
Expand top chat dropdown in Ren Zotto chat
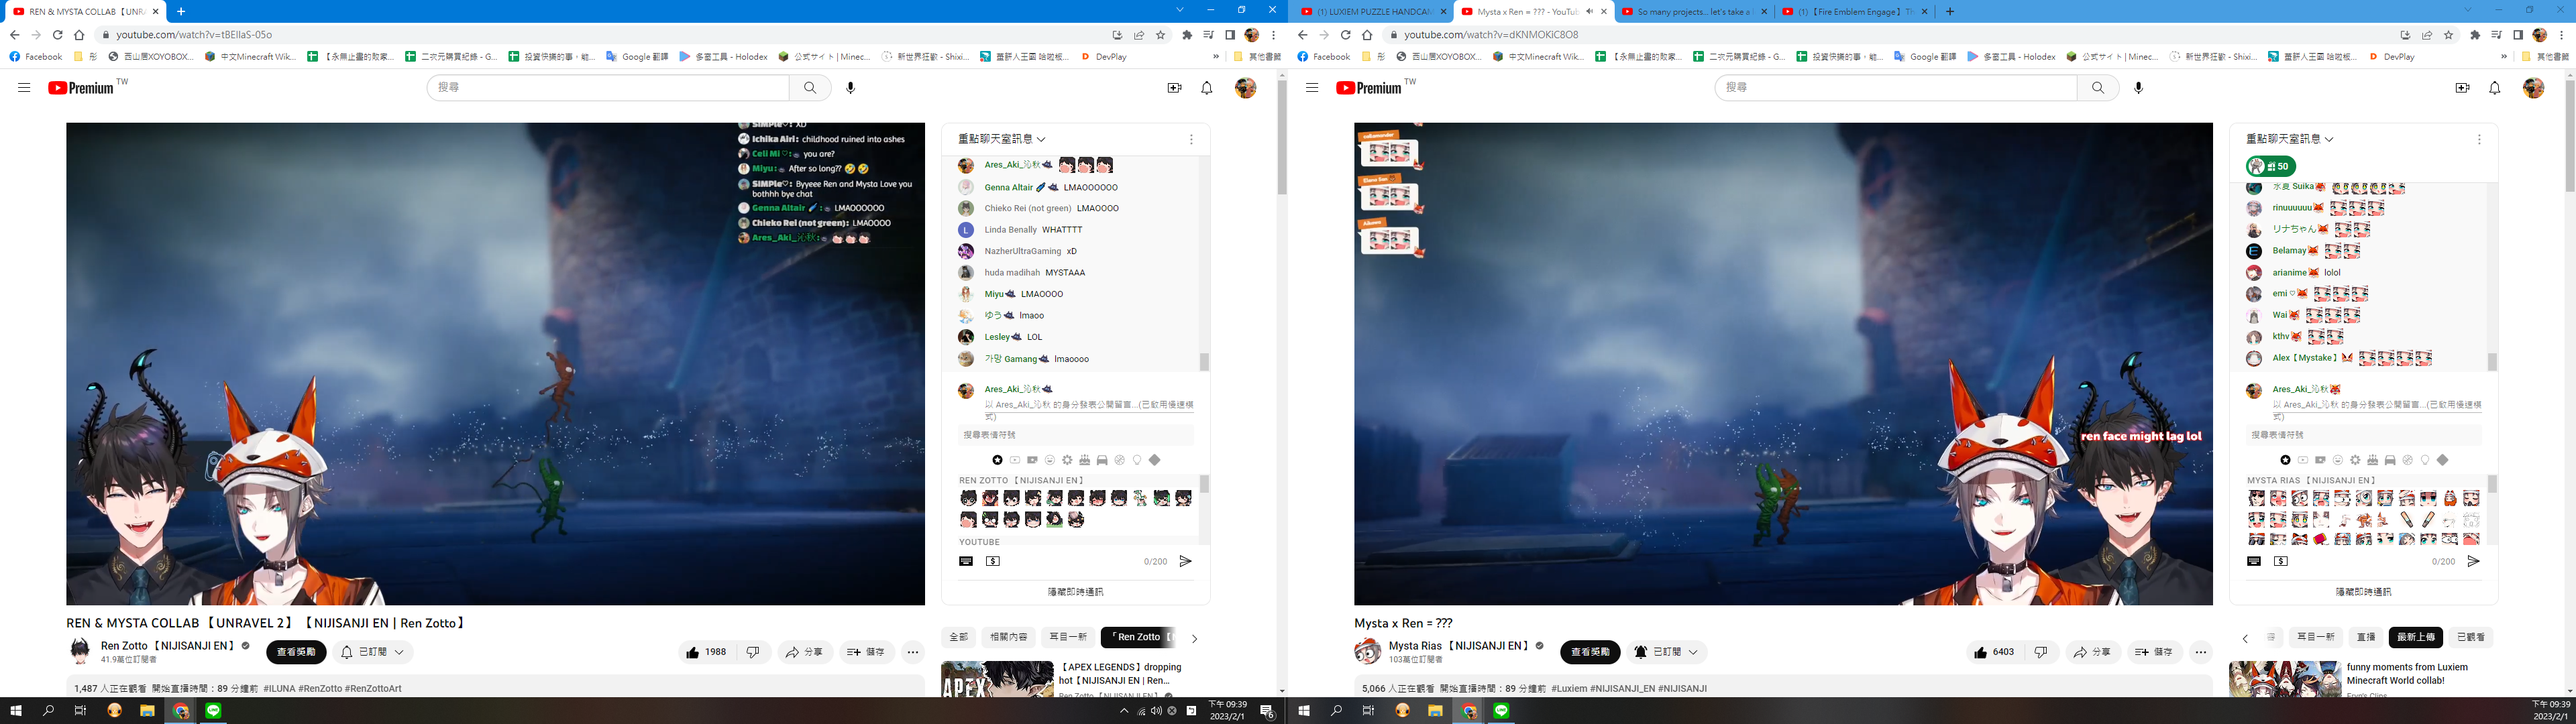1002,139
